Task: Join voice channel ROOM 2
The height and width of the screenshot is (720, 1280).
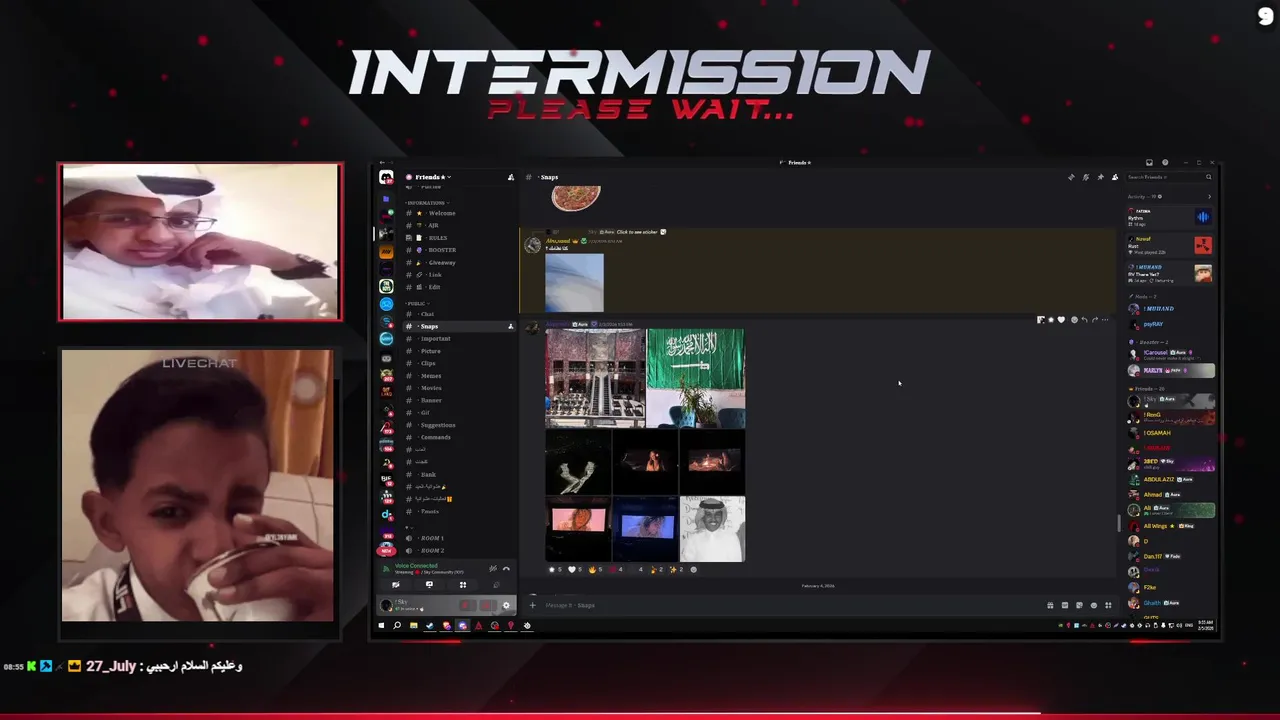Action: tap(432, 550)
